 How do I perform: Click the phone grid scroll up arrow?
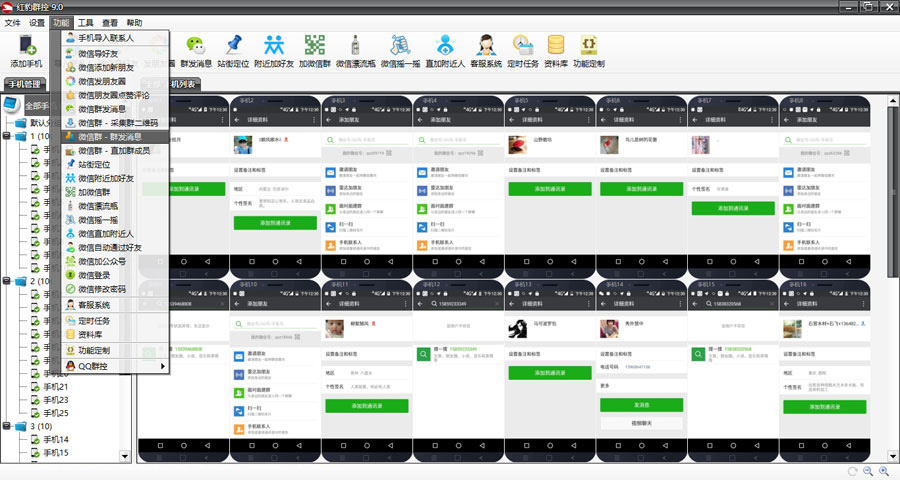(x=893, y=101)
